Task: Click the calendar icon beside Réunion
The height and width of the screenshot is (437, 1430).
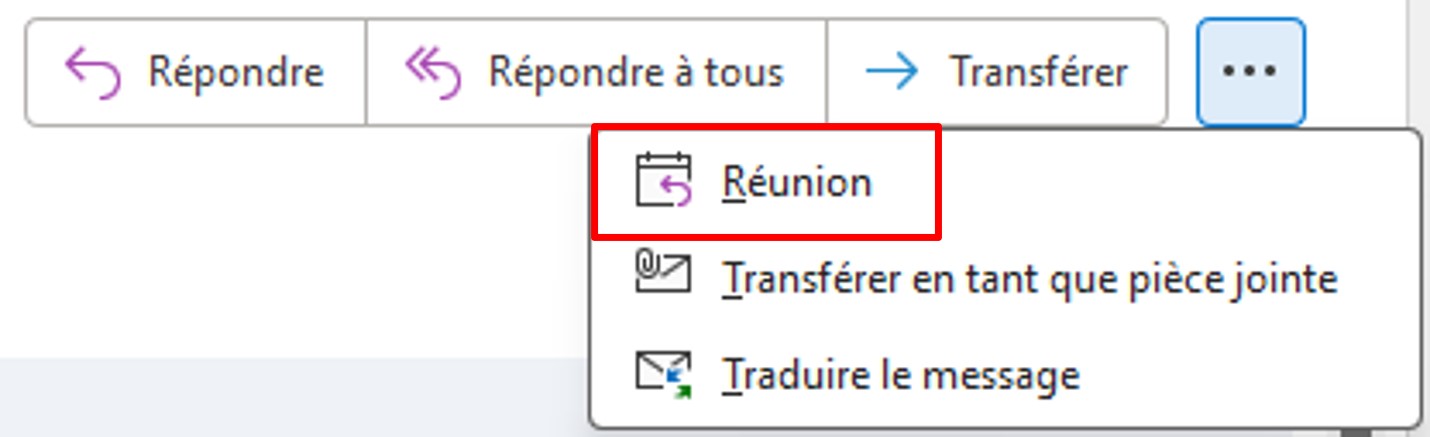Action: [x=663, y=181]
